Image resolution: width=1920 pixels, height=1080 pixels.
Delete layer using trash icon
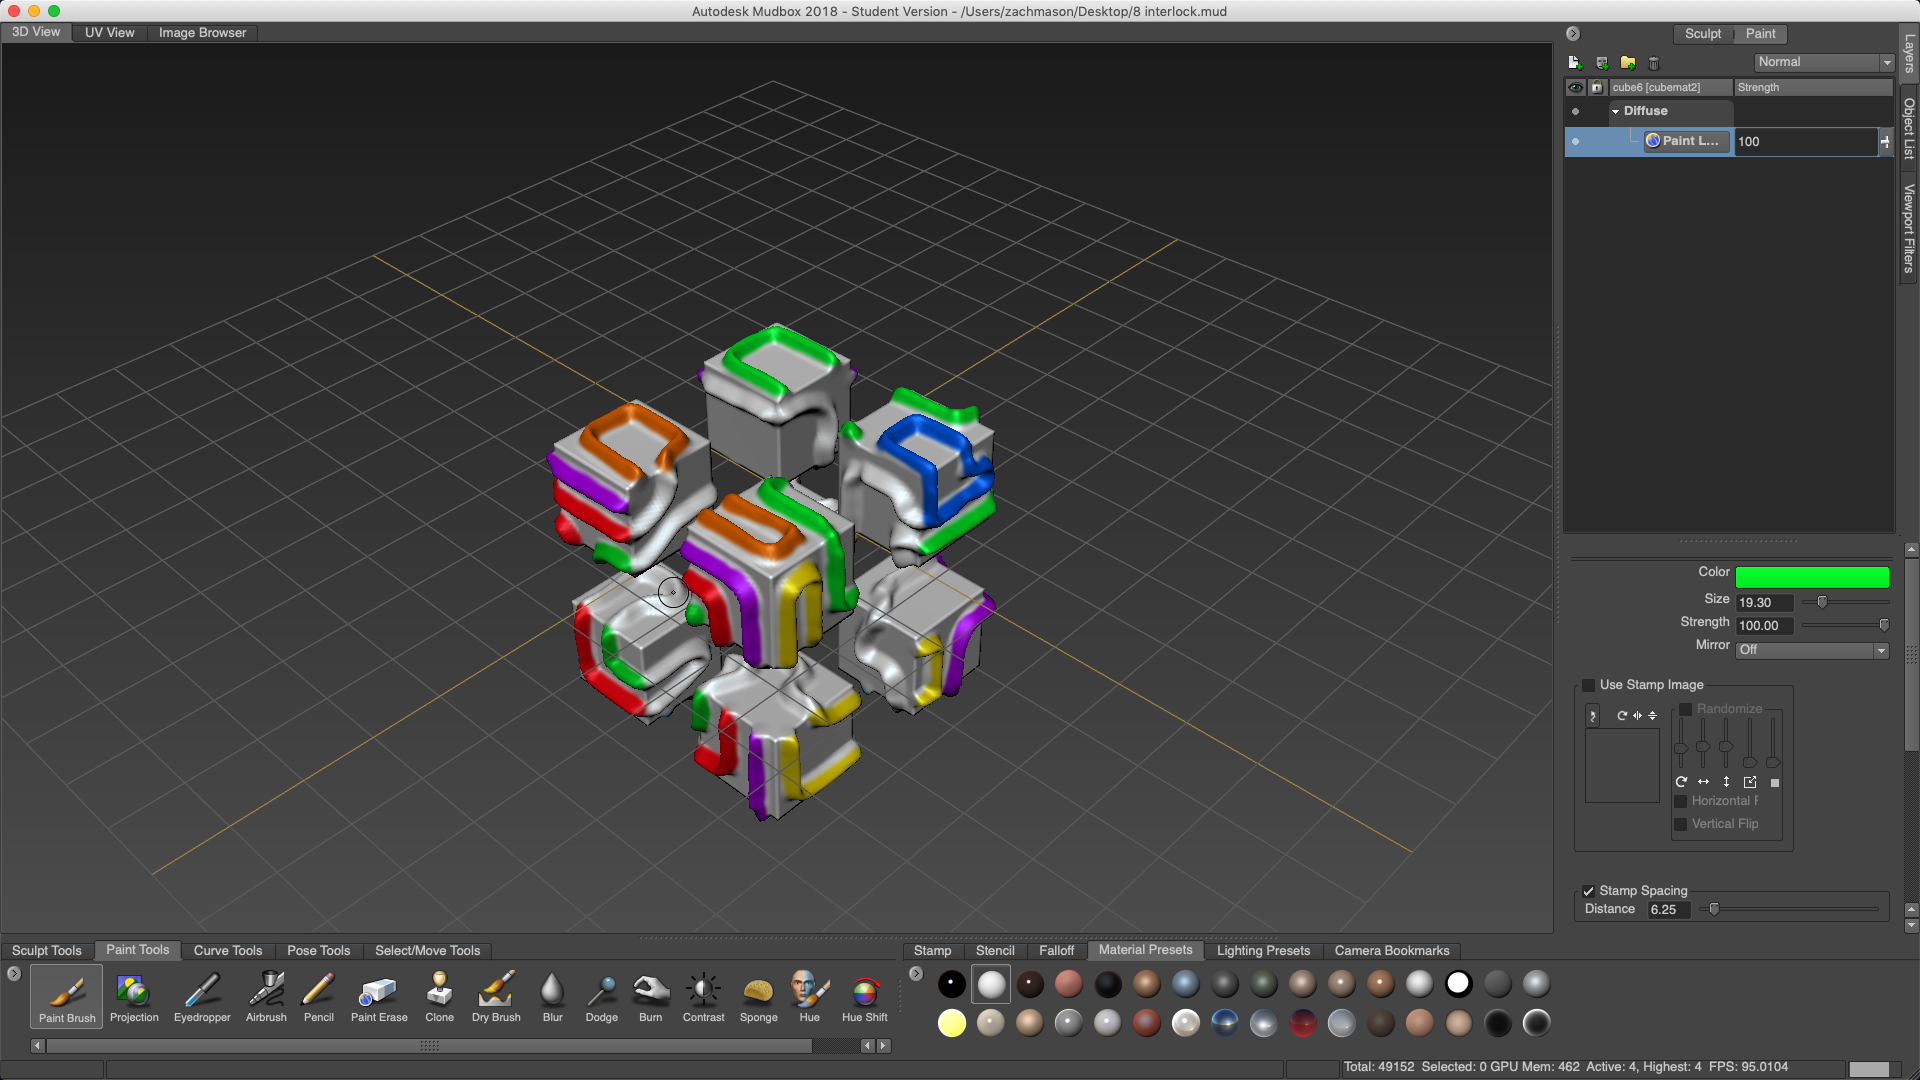tap(1654, 63)
